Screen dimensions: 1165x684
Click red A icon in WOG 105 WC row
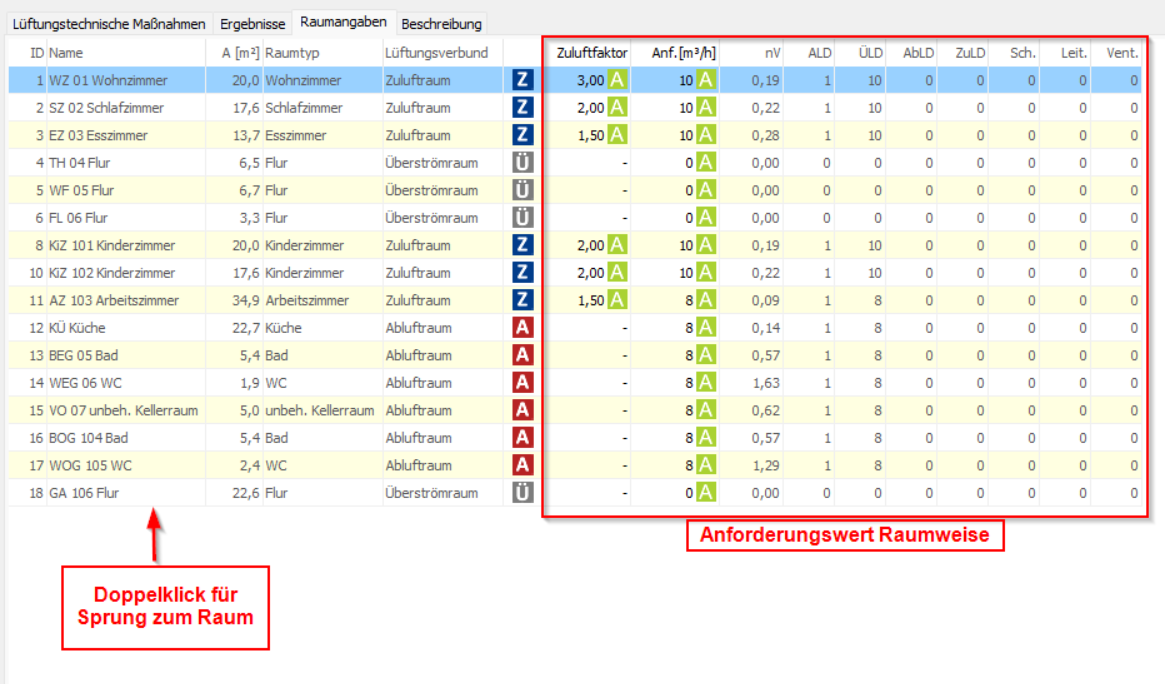[522, 465]
